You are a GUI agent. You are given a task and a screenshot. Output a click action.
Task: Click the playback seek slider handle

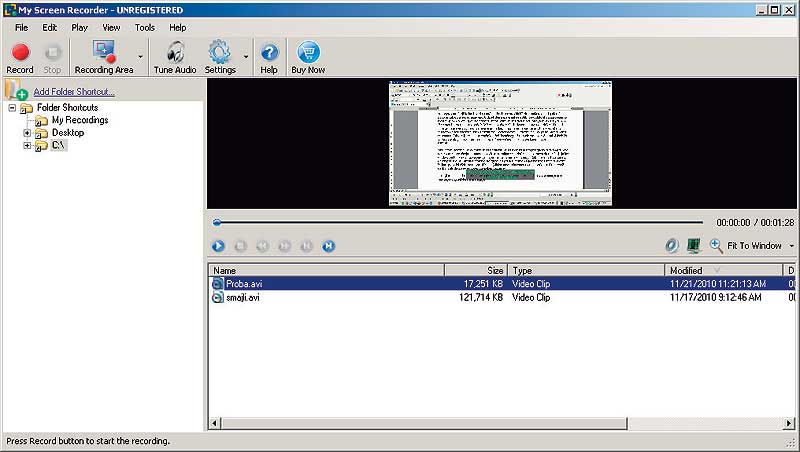coord(217,222)
